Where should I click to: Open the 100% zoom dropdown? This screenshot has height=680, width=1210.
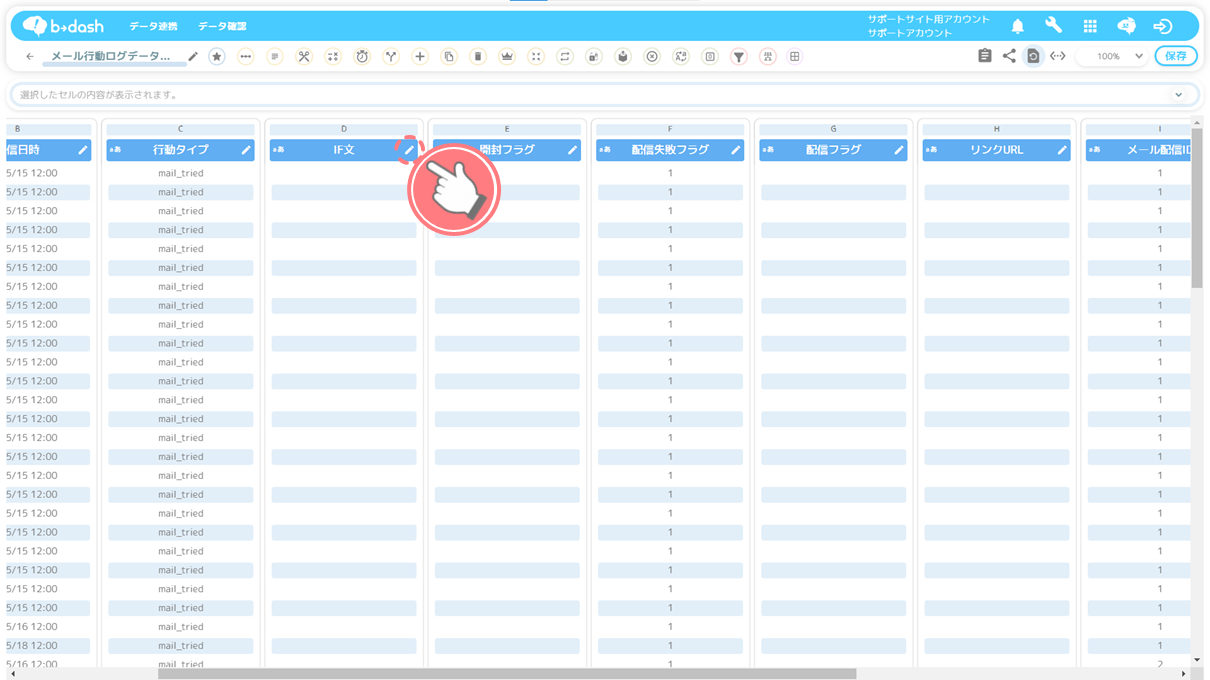coord(1112,57)
